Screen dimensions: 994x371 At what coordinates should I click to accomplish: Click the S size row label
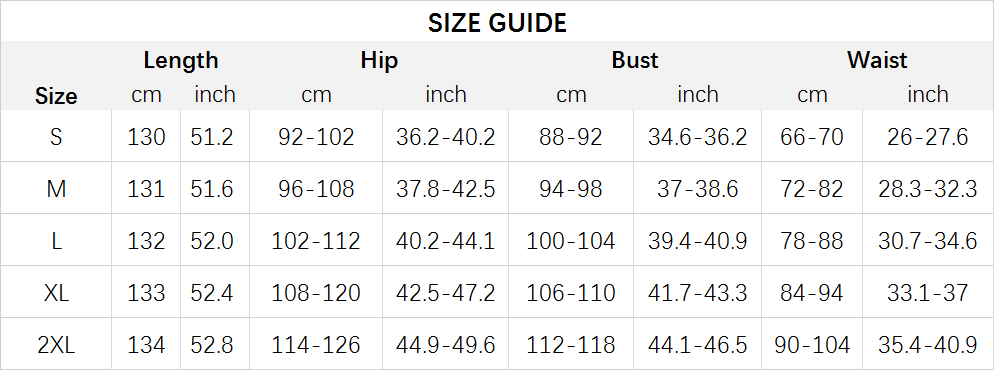(x=56, y=136)
